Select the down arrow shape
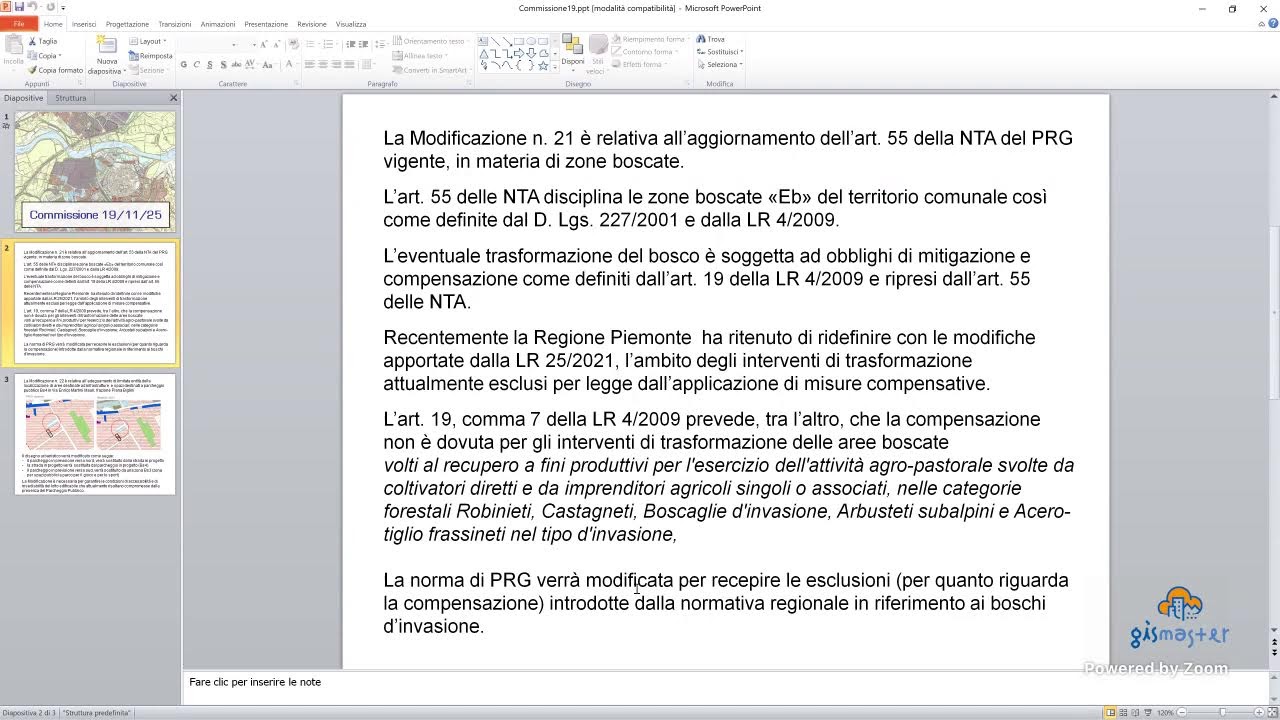1280x720 pixels. click(x=531, y=53)
